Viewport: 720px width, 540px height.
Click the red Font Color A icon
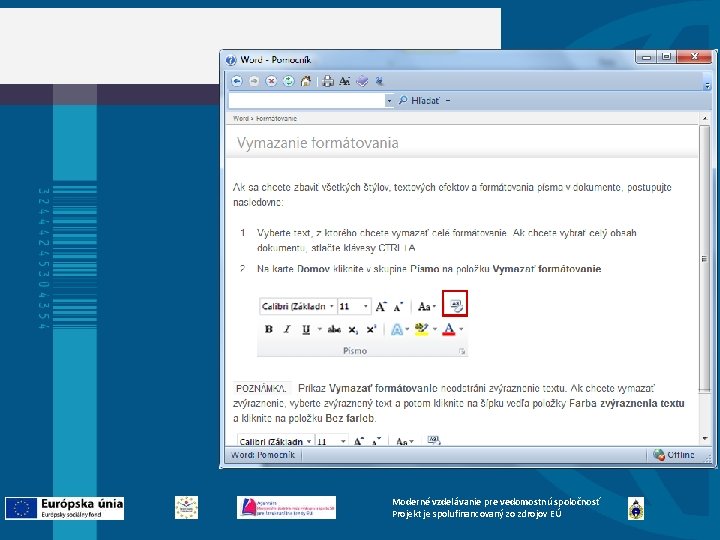(x=449, y=329)
